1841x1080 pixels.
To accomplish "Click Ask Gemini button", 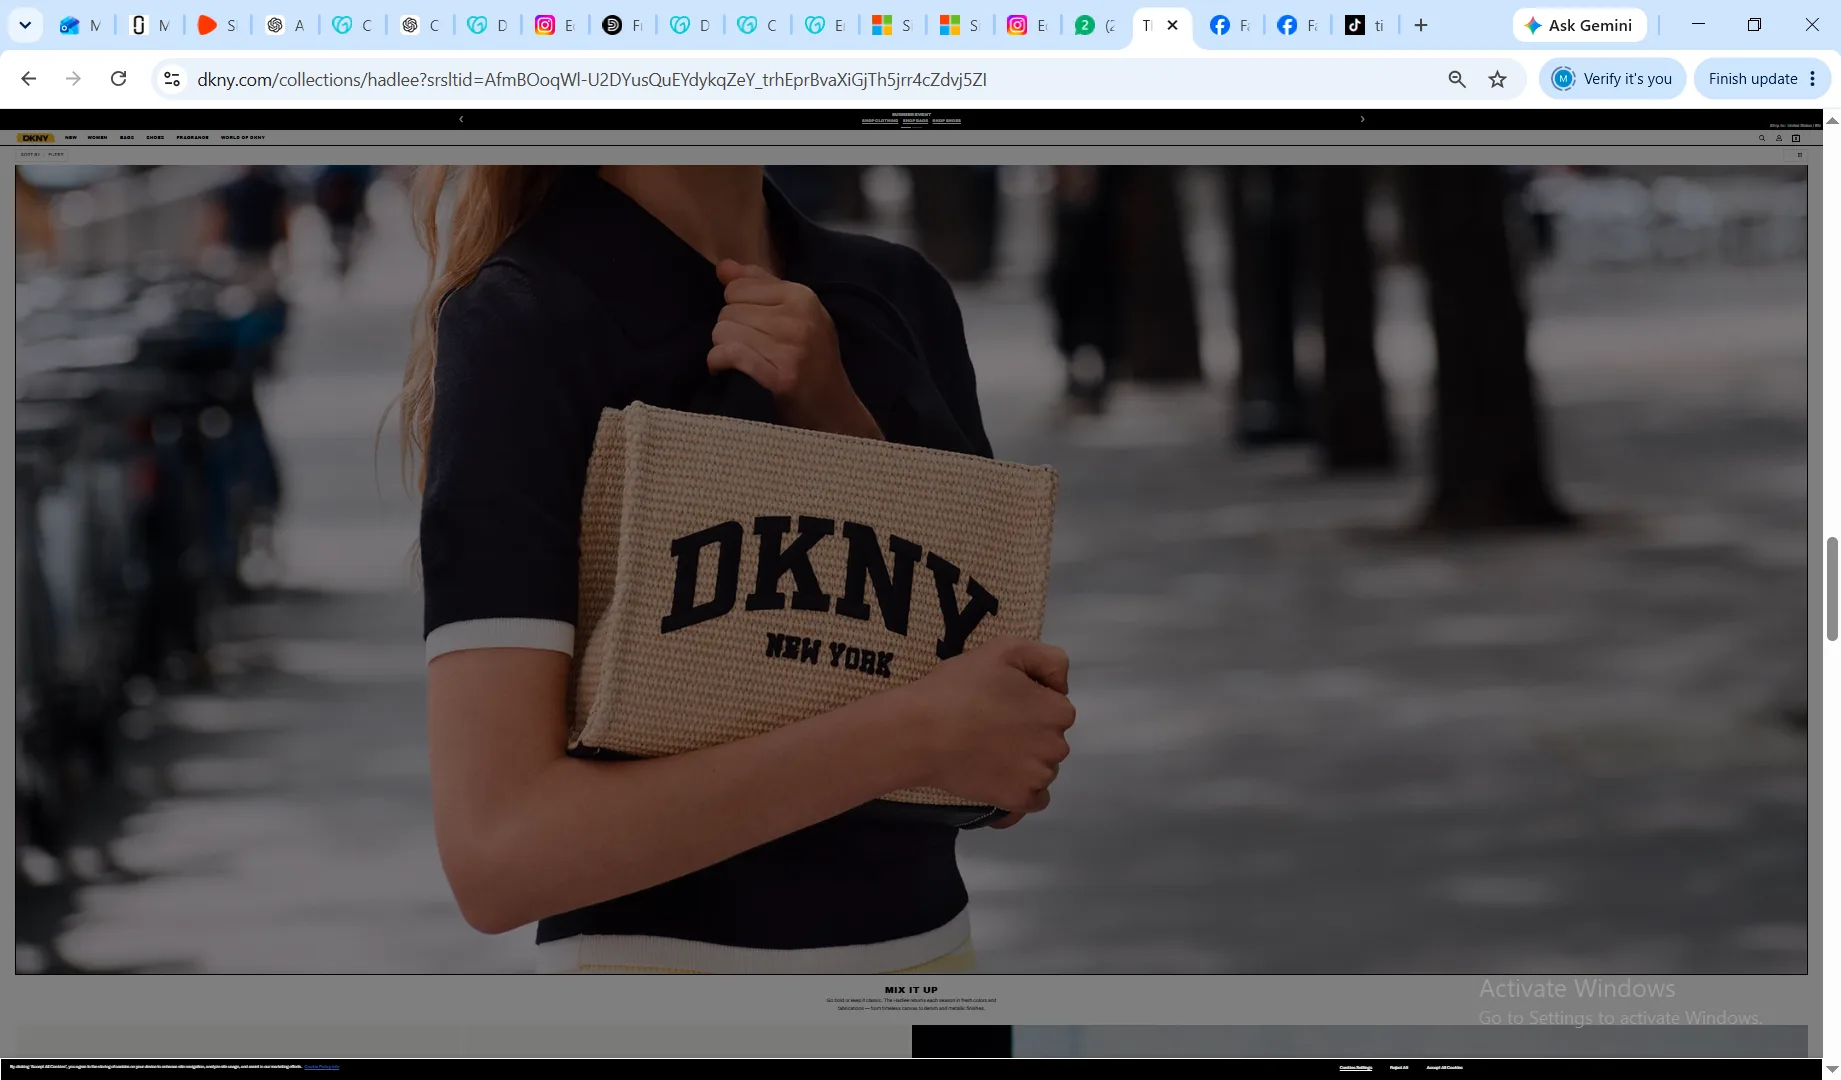I will point(1579,25).
